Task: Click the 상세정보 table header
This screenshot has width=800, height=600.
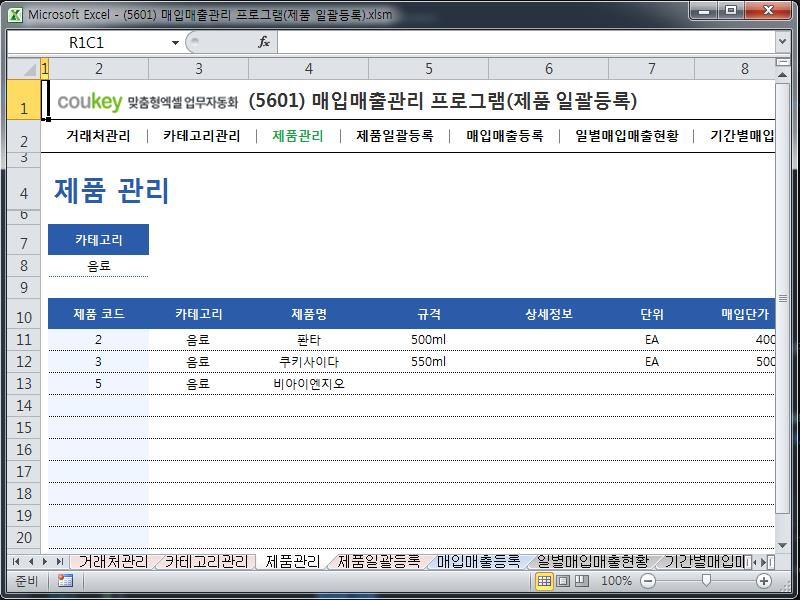Action: (x=548, y=314)
